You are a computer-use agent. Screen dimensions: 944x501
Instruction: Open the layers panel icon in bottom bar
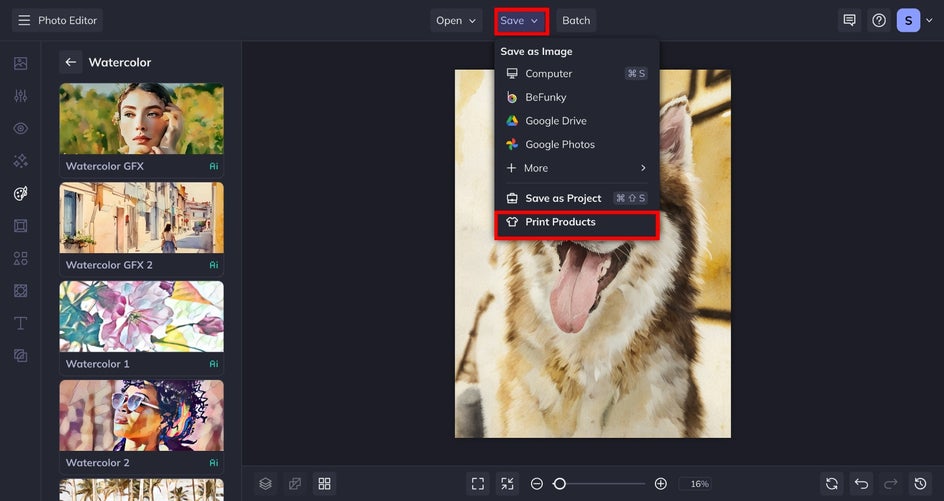click(x=266, y=484)
